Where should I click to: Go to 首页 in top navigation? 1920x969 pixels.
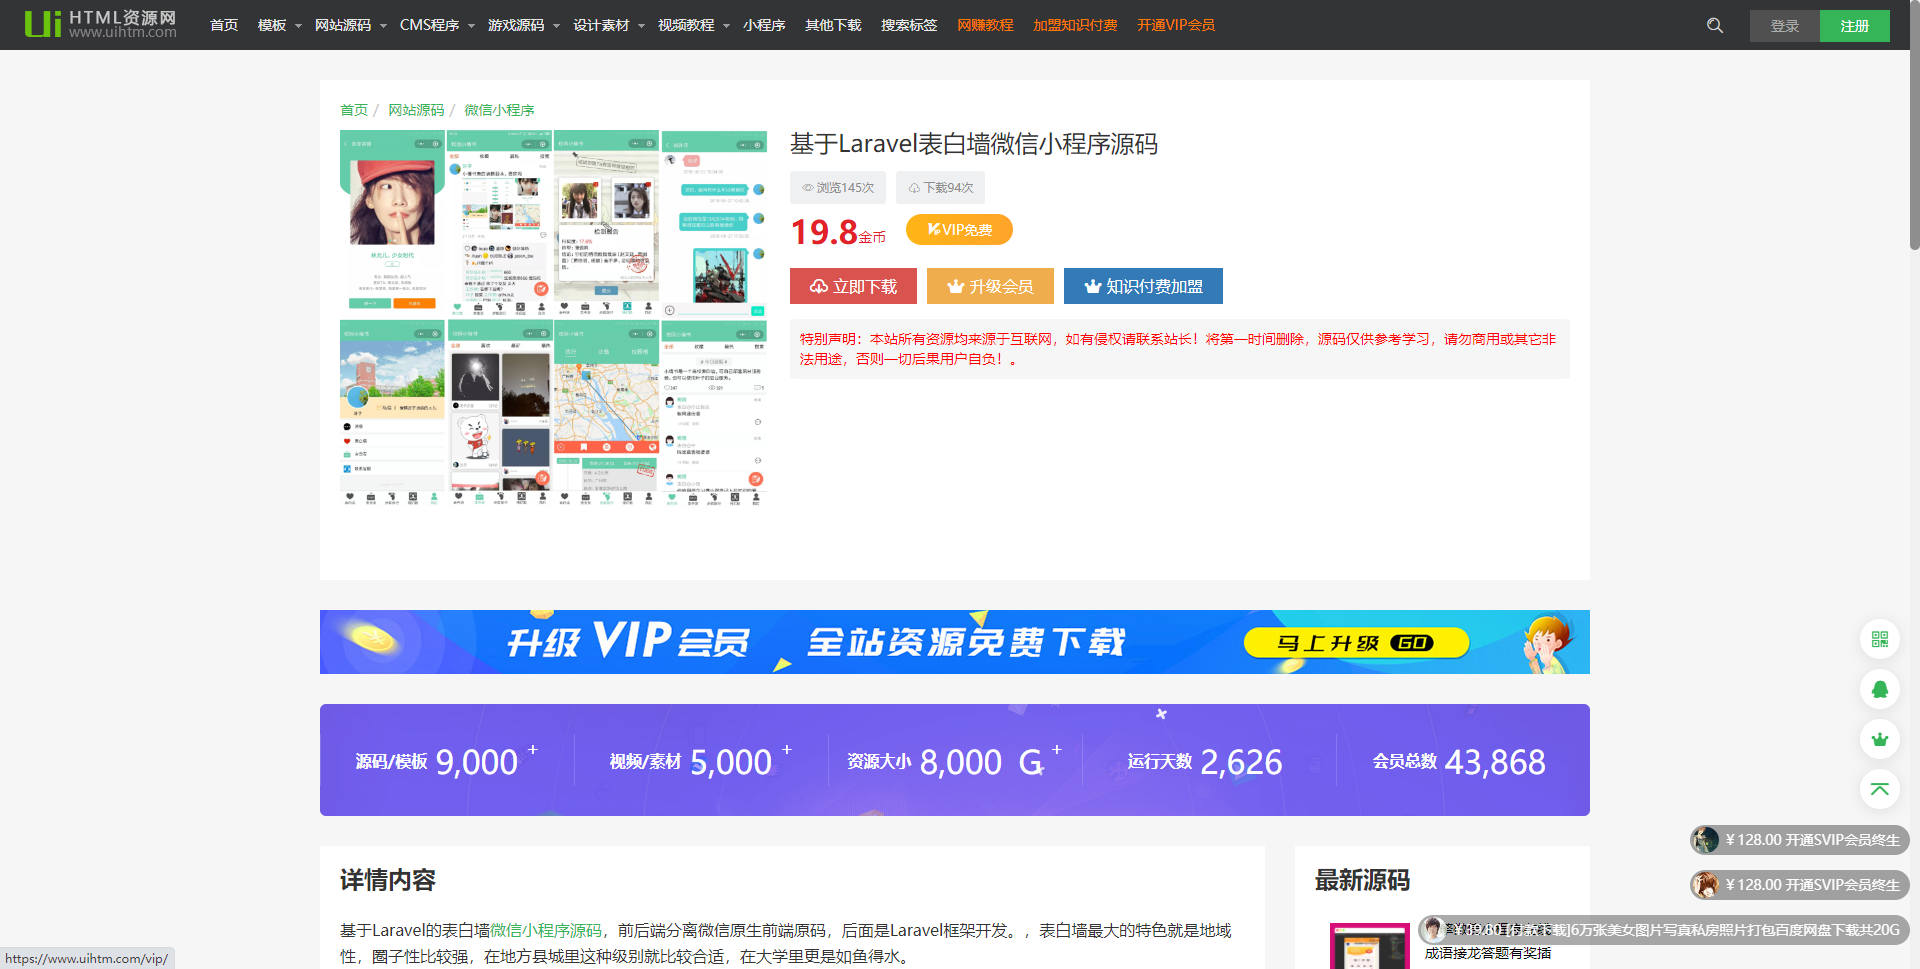tap(224, 25)
